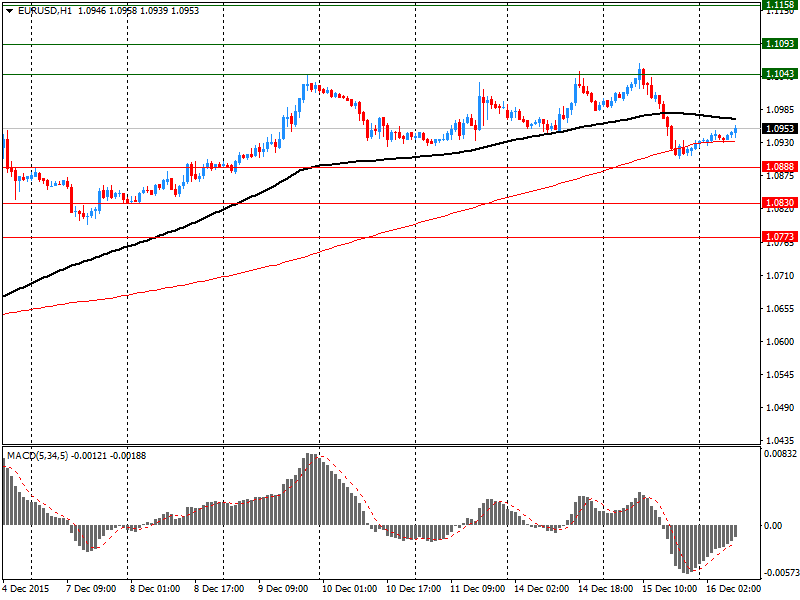Click the 1.0710 price scale value

point(780,276)
